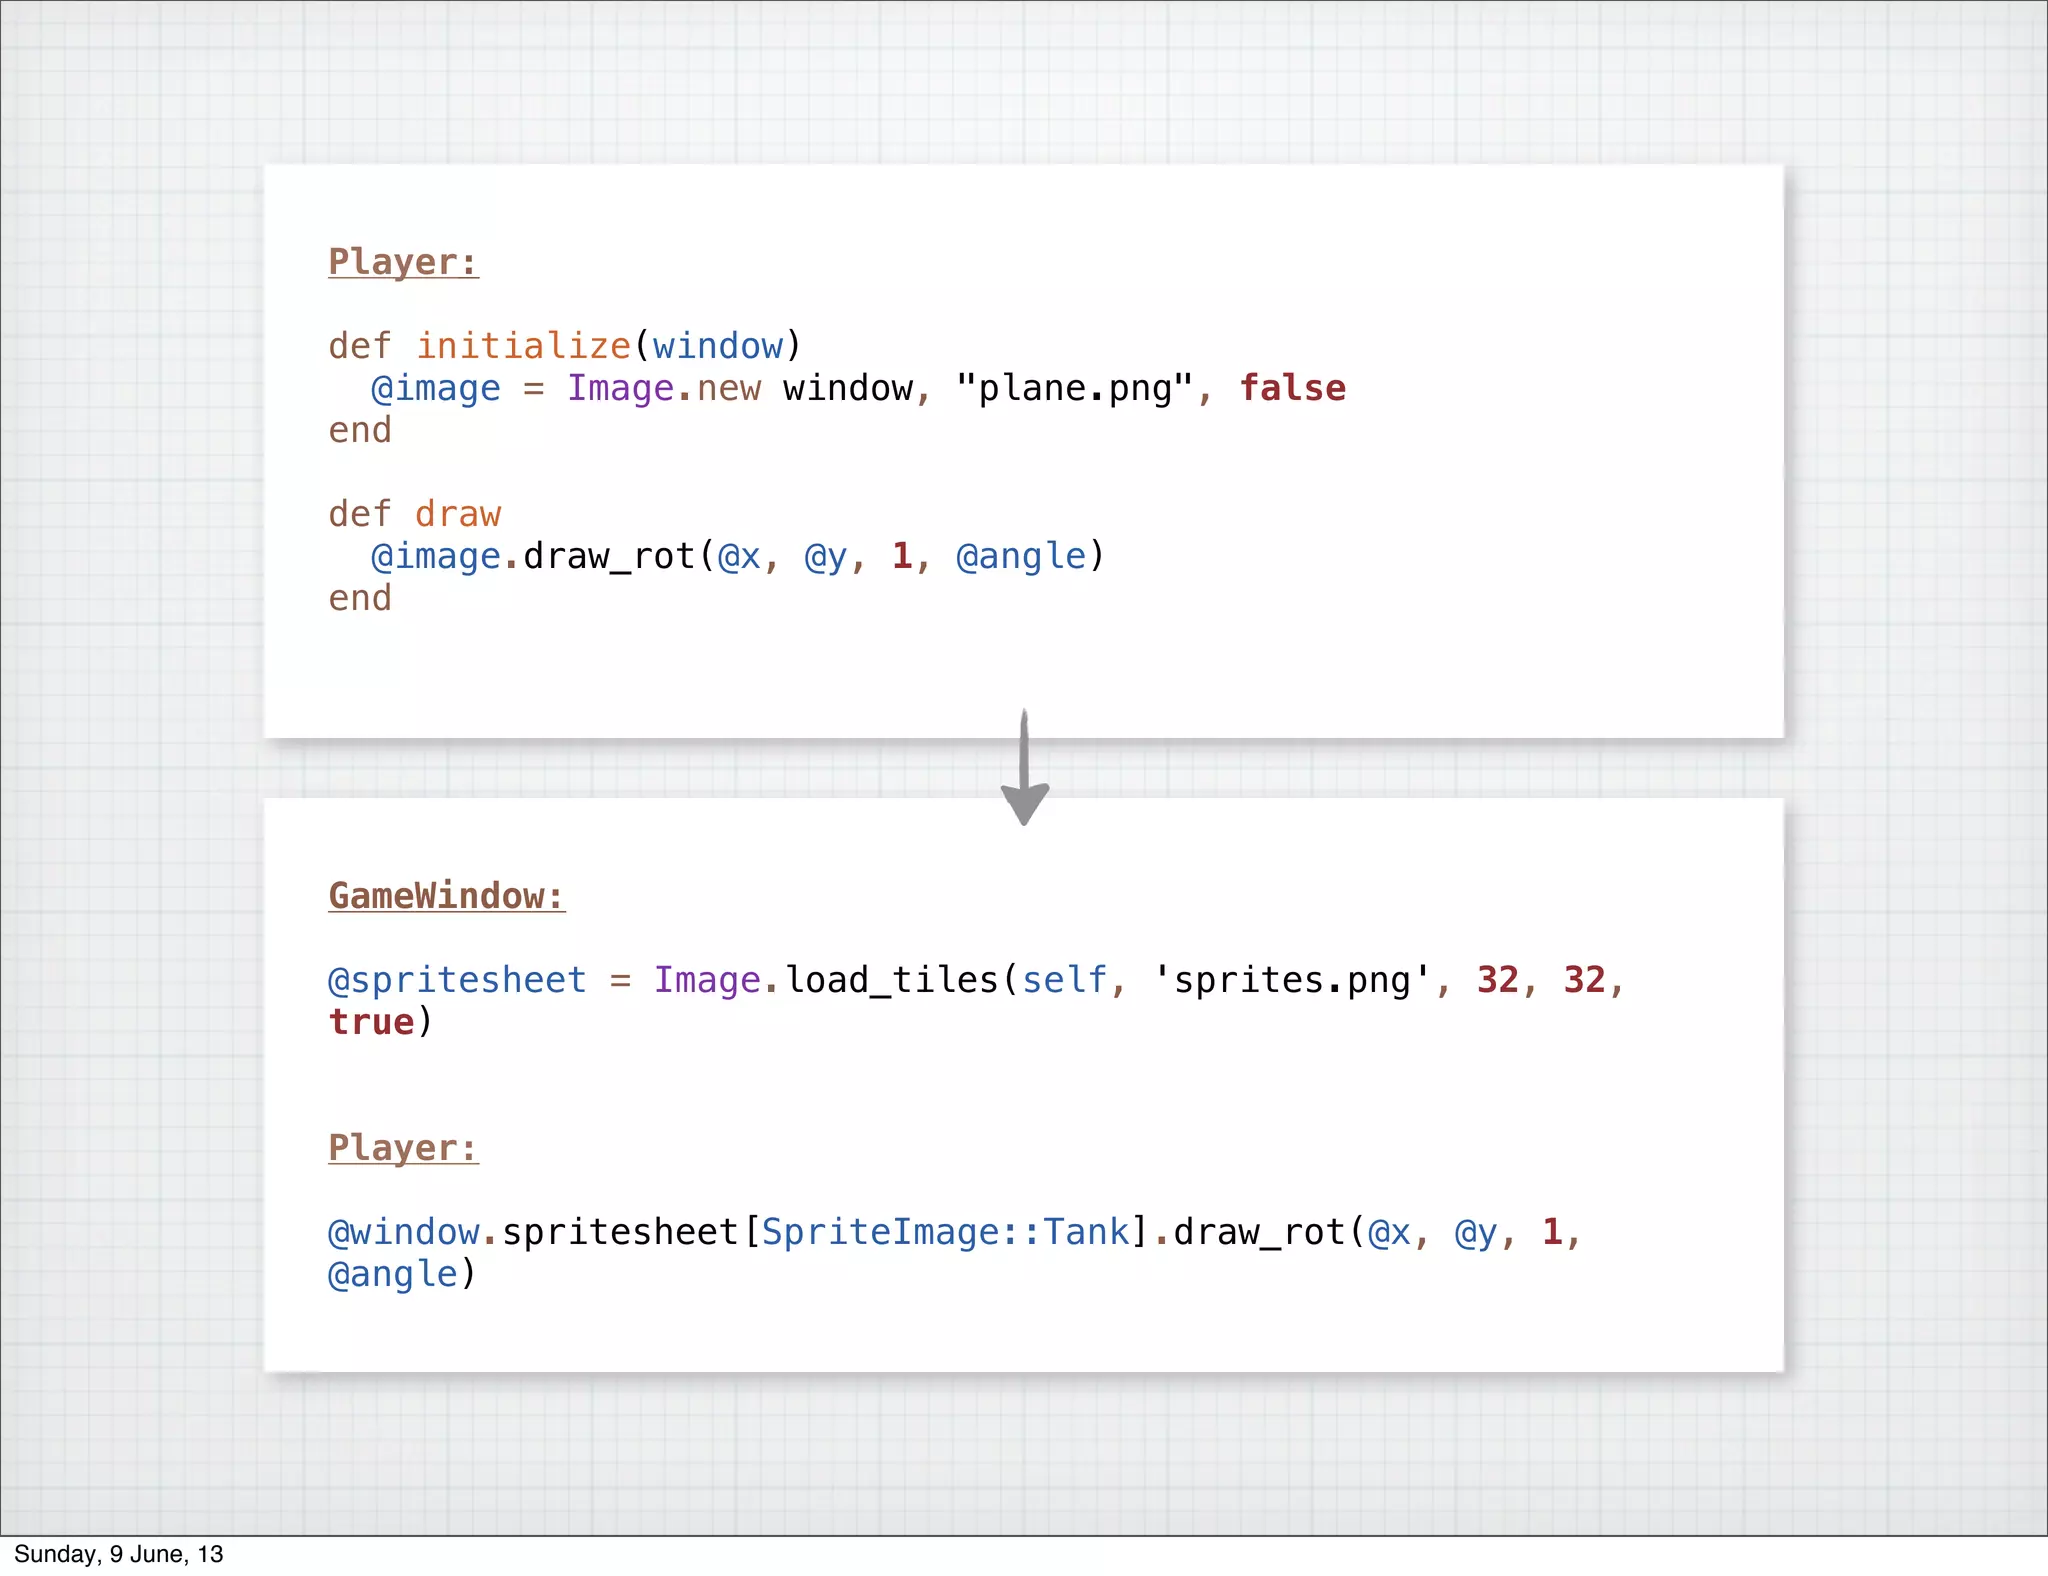2048x1576 pixels.
Task: Click the top underlined Player: heading
Action: click(403, 262)
